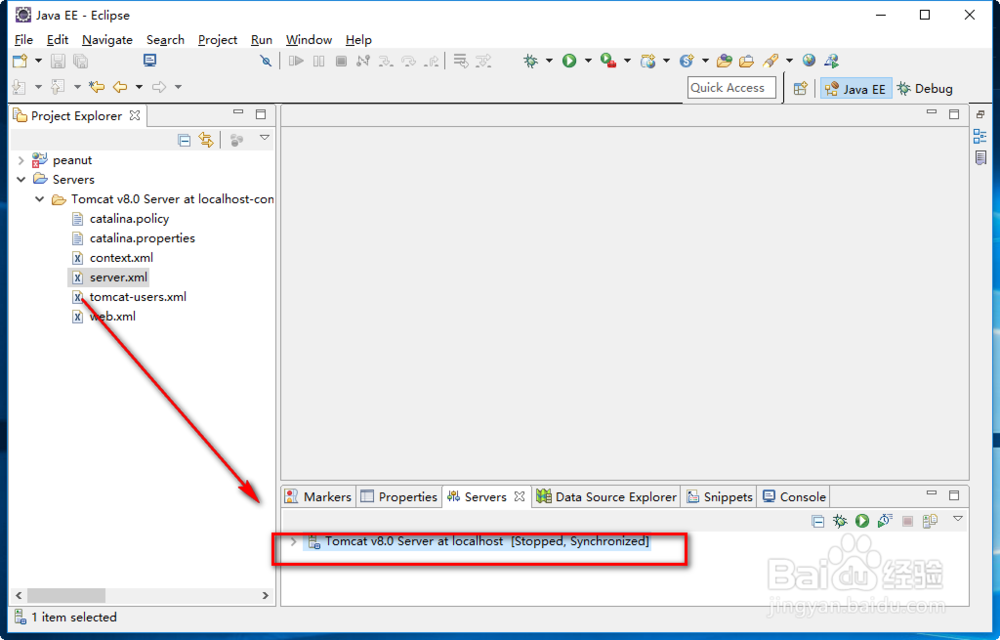Open the Run configurations dropdown arrow
This screenshot has width=1000, height=640.
(x=588, y=61)
